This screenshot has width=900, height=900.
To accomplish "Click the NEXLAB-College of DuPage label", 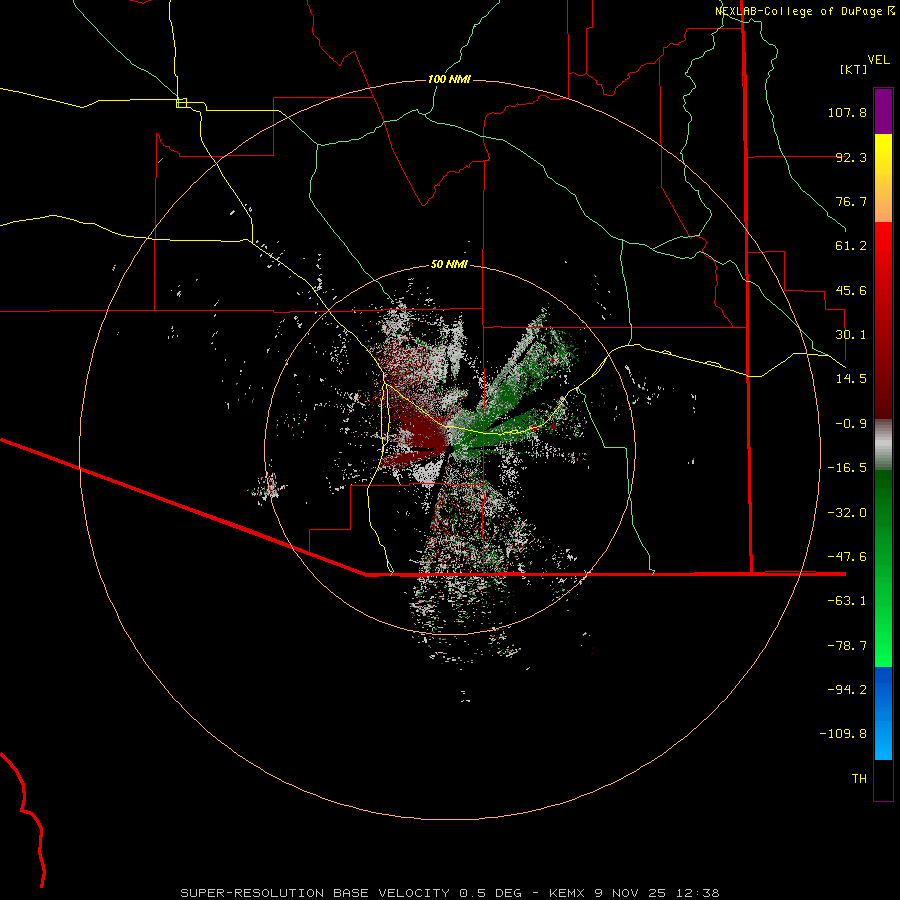I will (x=804, y=11).
